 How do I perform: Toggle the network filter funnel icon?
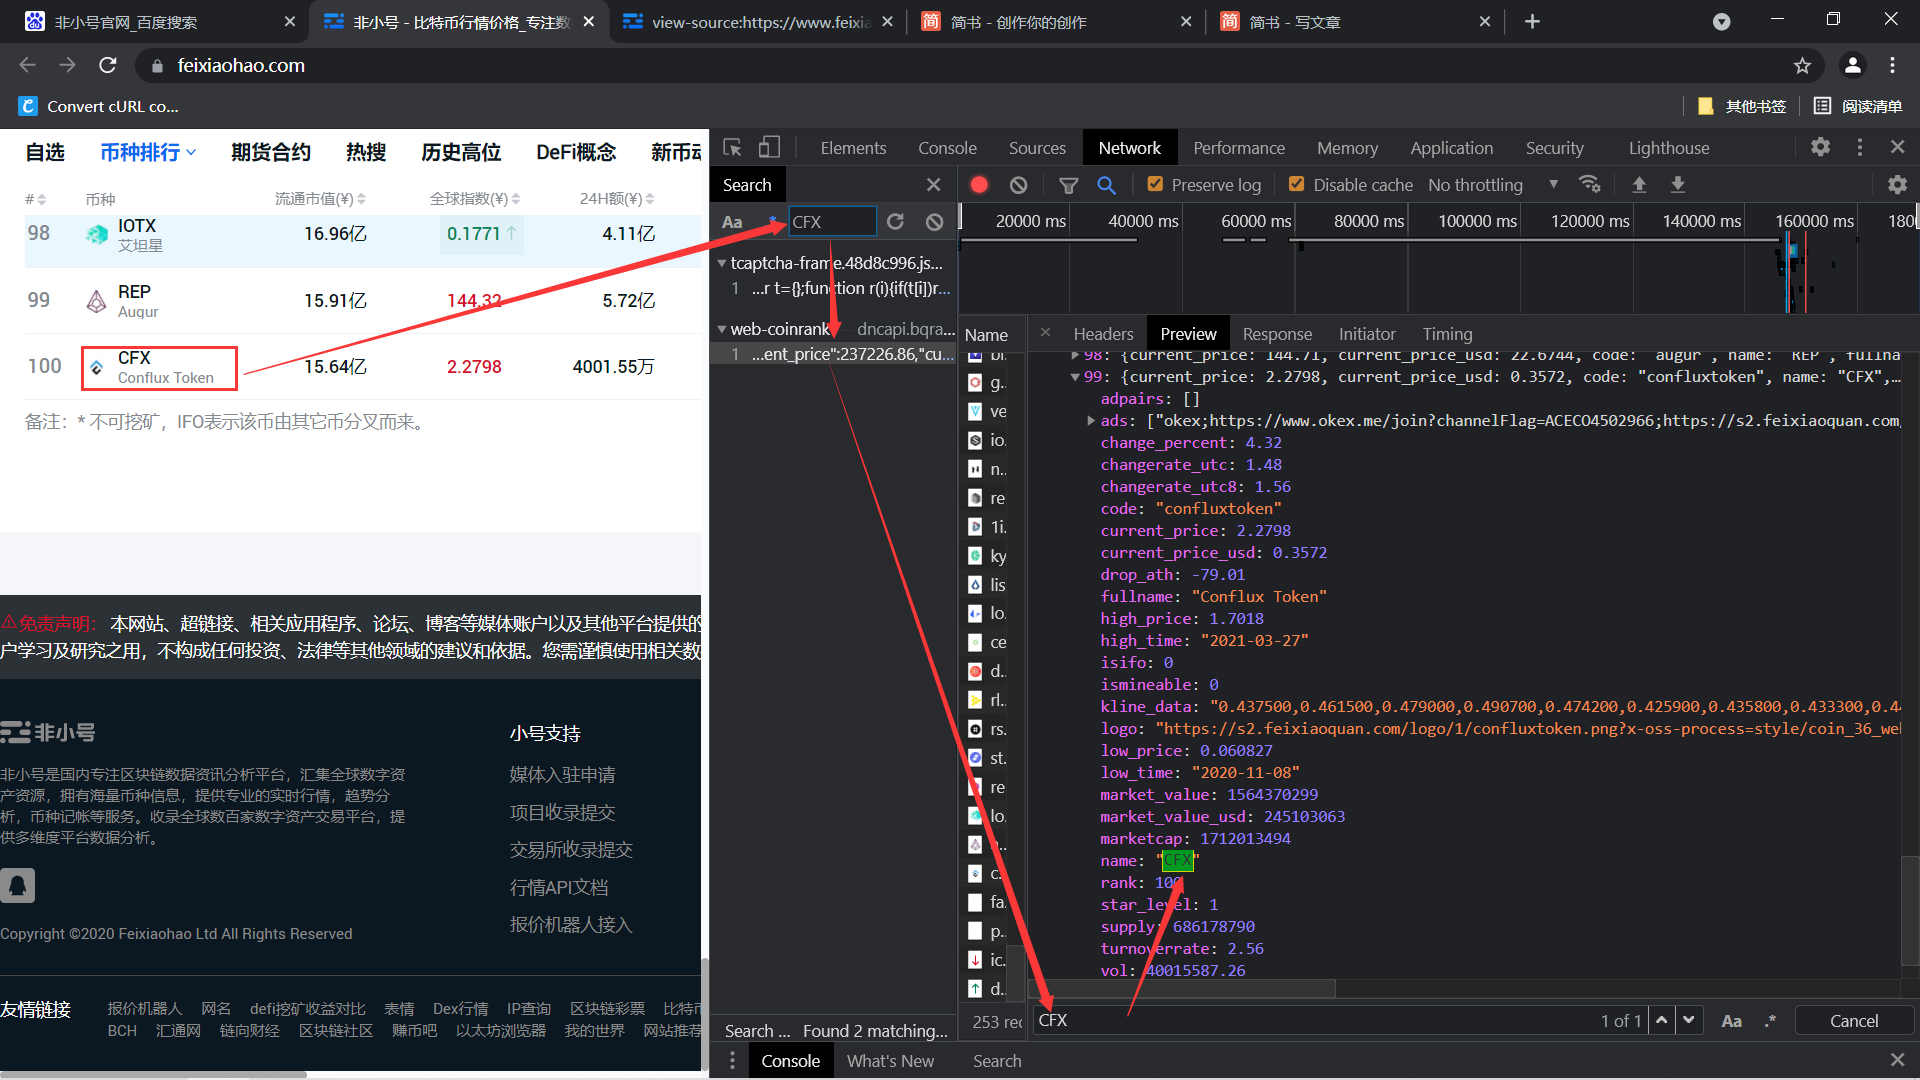tap(1068, 185)
